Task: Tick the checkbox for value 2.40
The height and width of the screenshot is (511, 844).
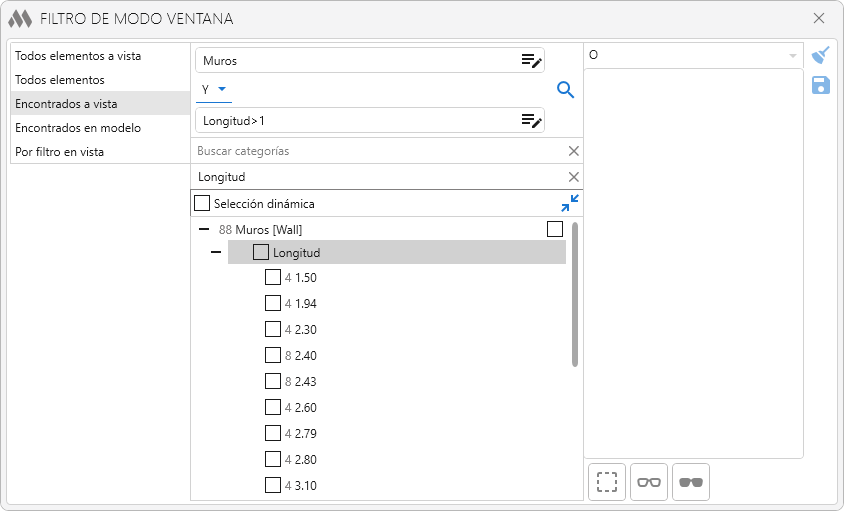Action: pyautogui.click(x=273, y=355)
